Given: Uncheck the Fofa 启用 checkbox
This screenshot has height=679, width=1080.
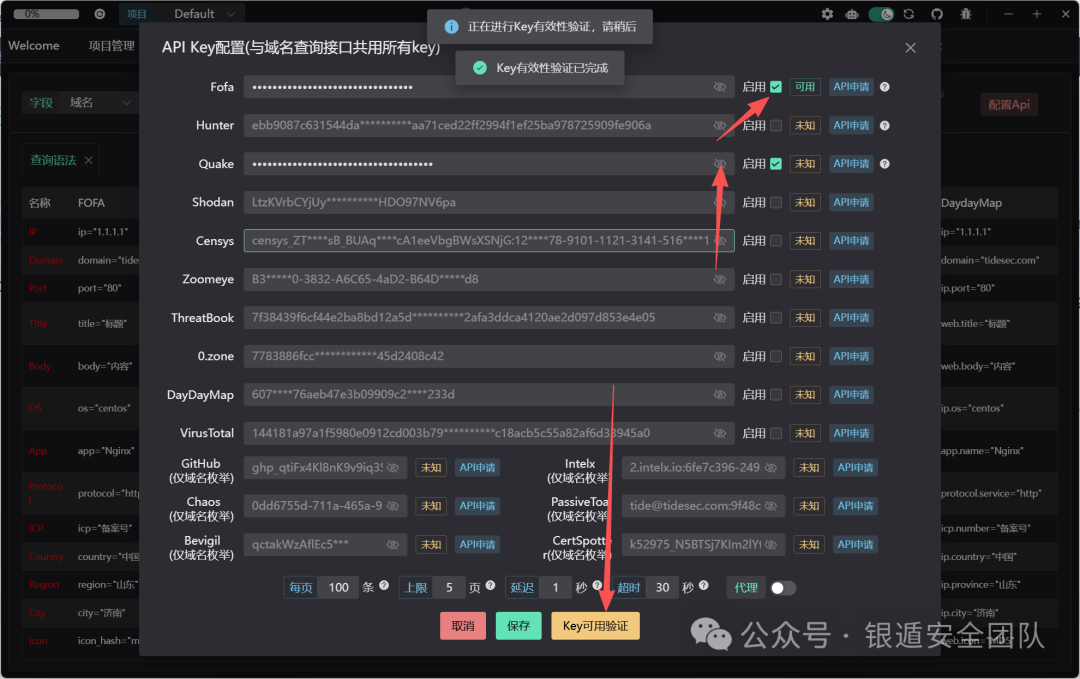Looking at the screenshot, I should tap(776, 87).
